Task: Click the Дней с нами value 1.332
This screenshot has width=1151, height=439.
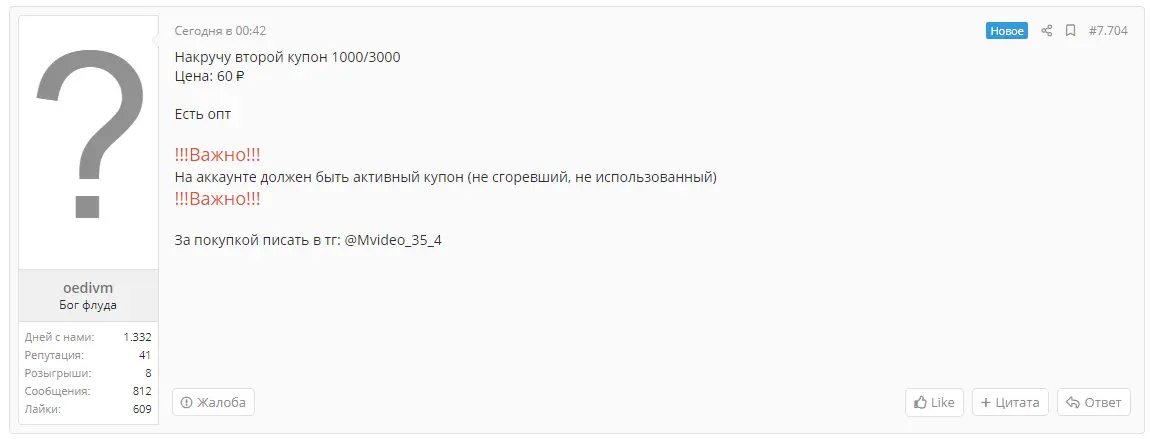Action: click(137, 338)
